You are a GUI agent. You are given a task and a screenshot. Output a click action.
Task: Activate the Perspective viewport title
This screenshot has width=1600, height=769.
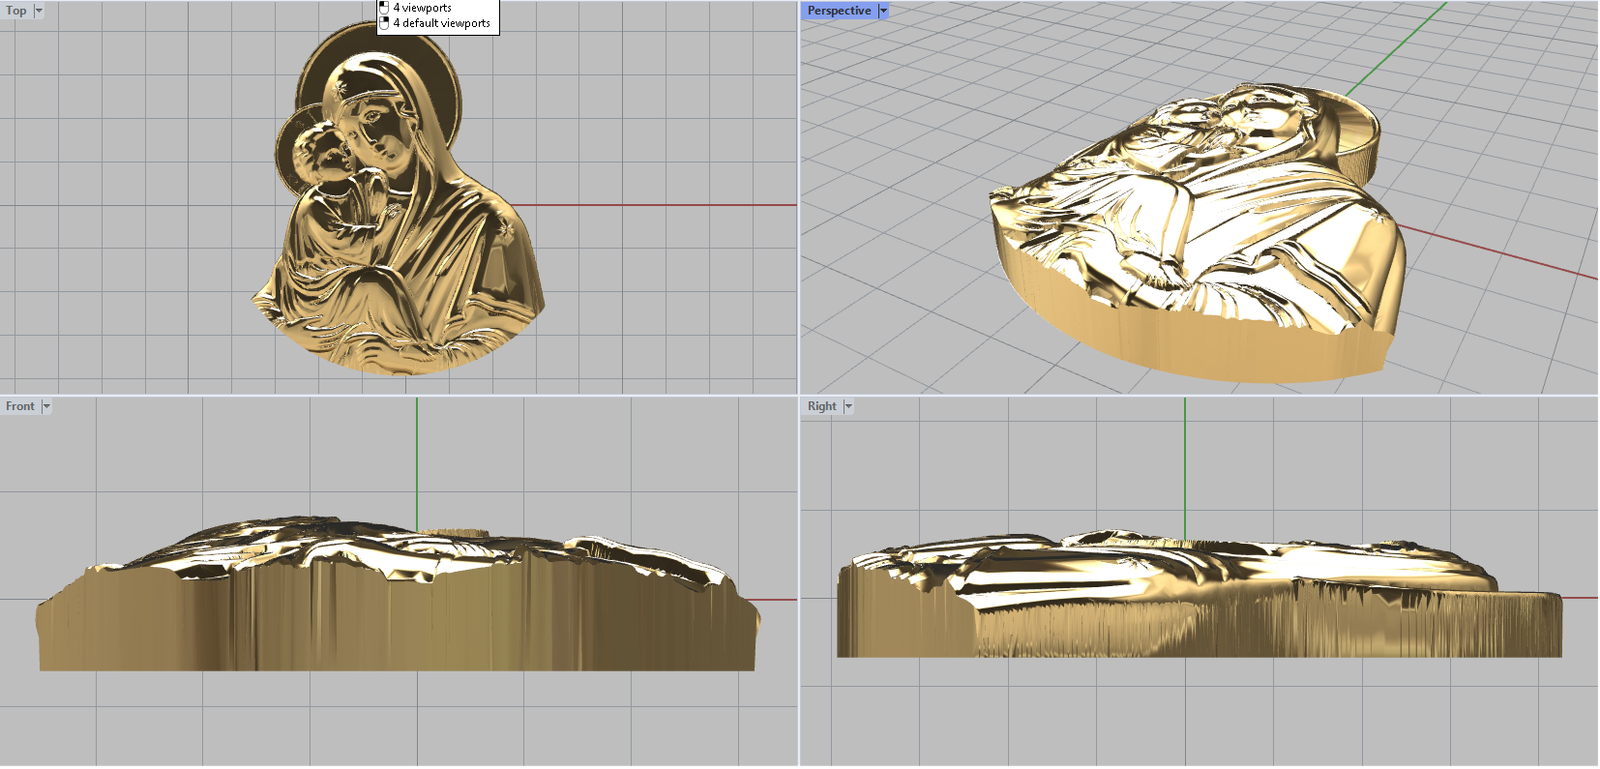[839, 11]
